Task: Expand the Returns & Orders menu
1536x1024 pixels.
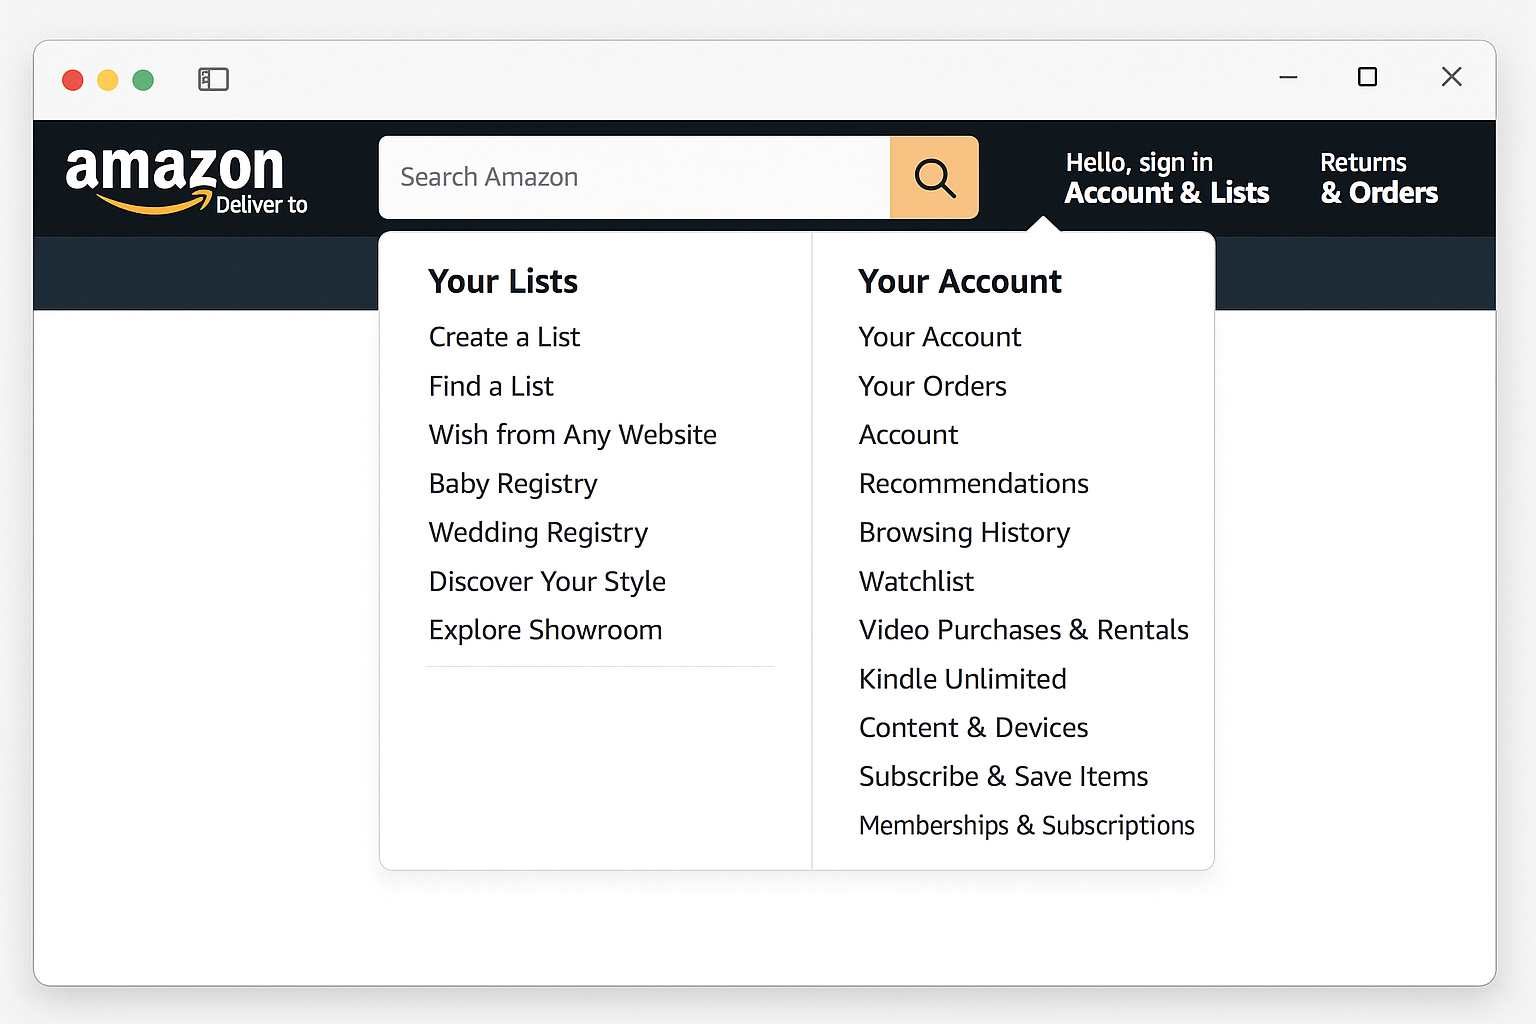Action: 1378,178
